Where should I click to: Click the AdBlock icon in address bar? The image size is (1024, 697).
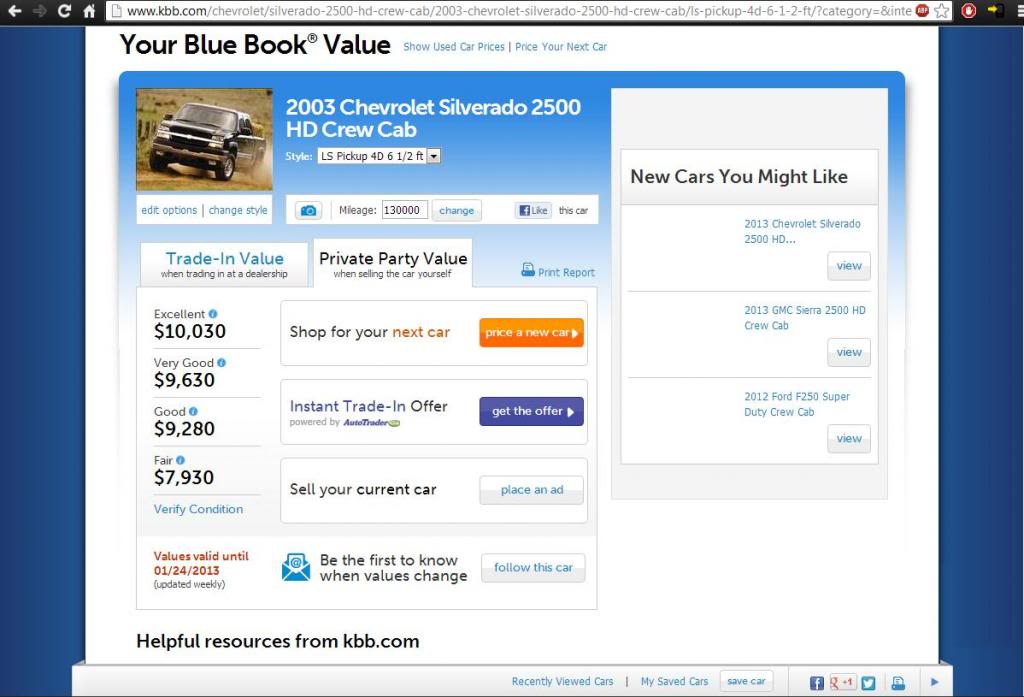(922, 10)
